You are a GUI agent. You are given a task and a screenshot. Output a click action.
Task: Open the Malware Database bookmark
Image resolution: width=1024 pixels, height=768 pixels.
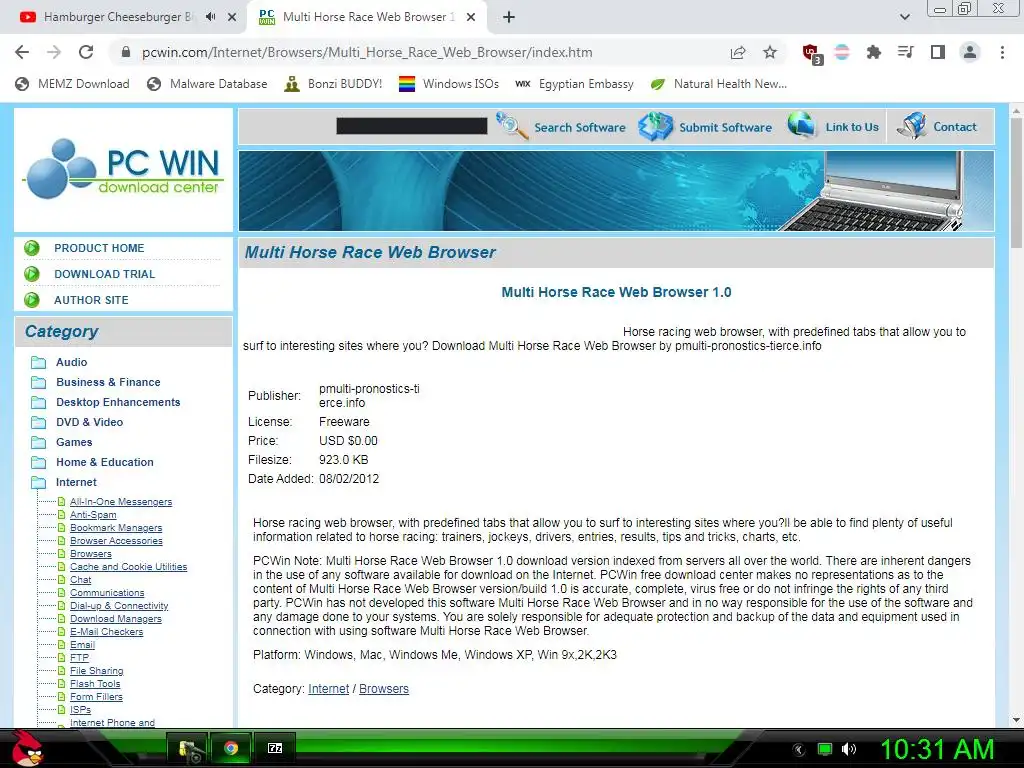point(207,84)
